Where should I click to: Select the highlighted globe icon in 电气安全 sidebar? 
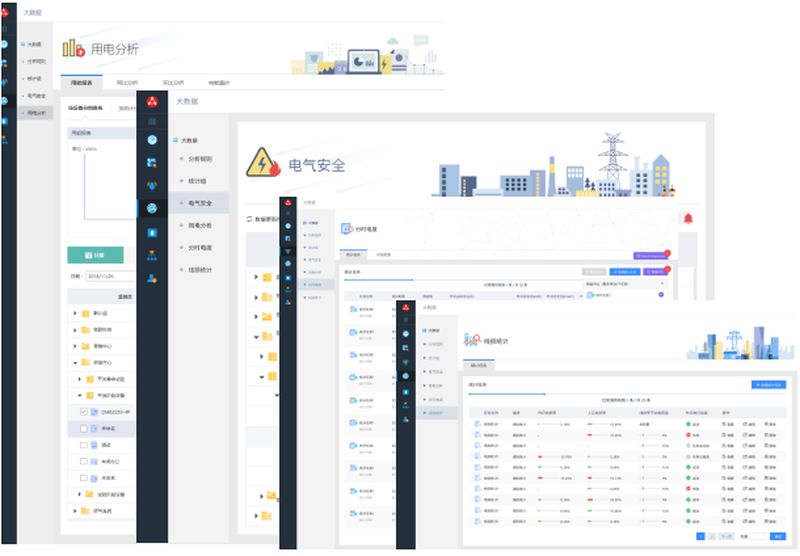[x=152, y=208]
